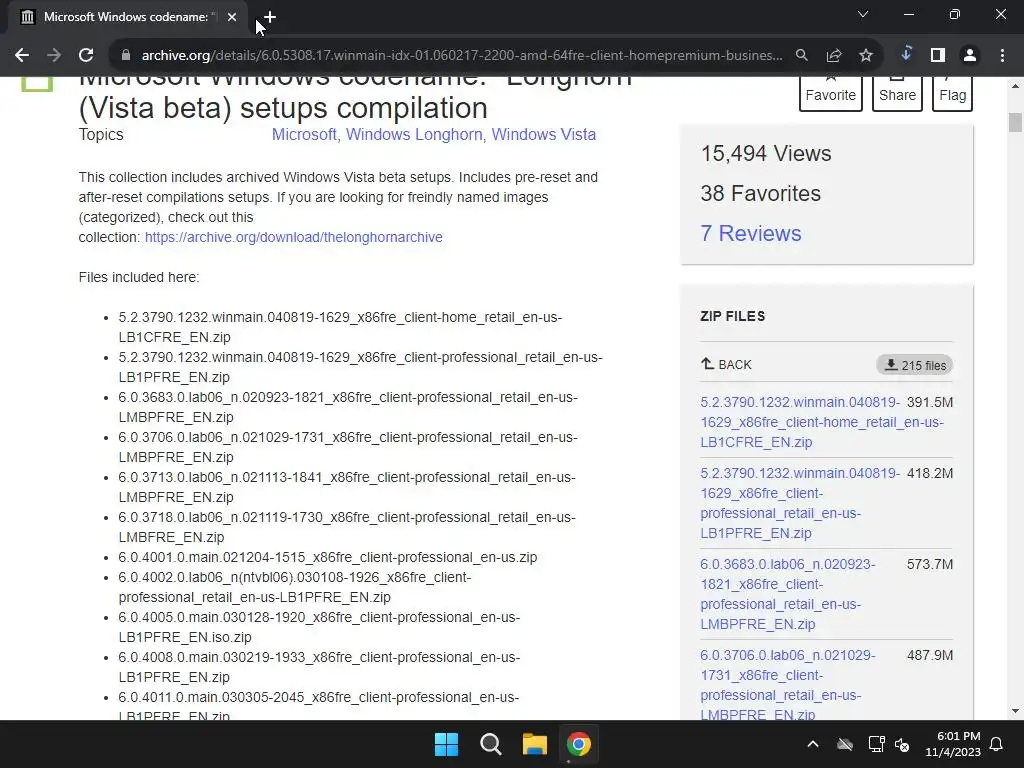1024x768 pixels.
Task: Click the address bar URL
Action: 462,56
